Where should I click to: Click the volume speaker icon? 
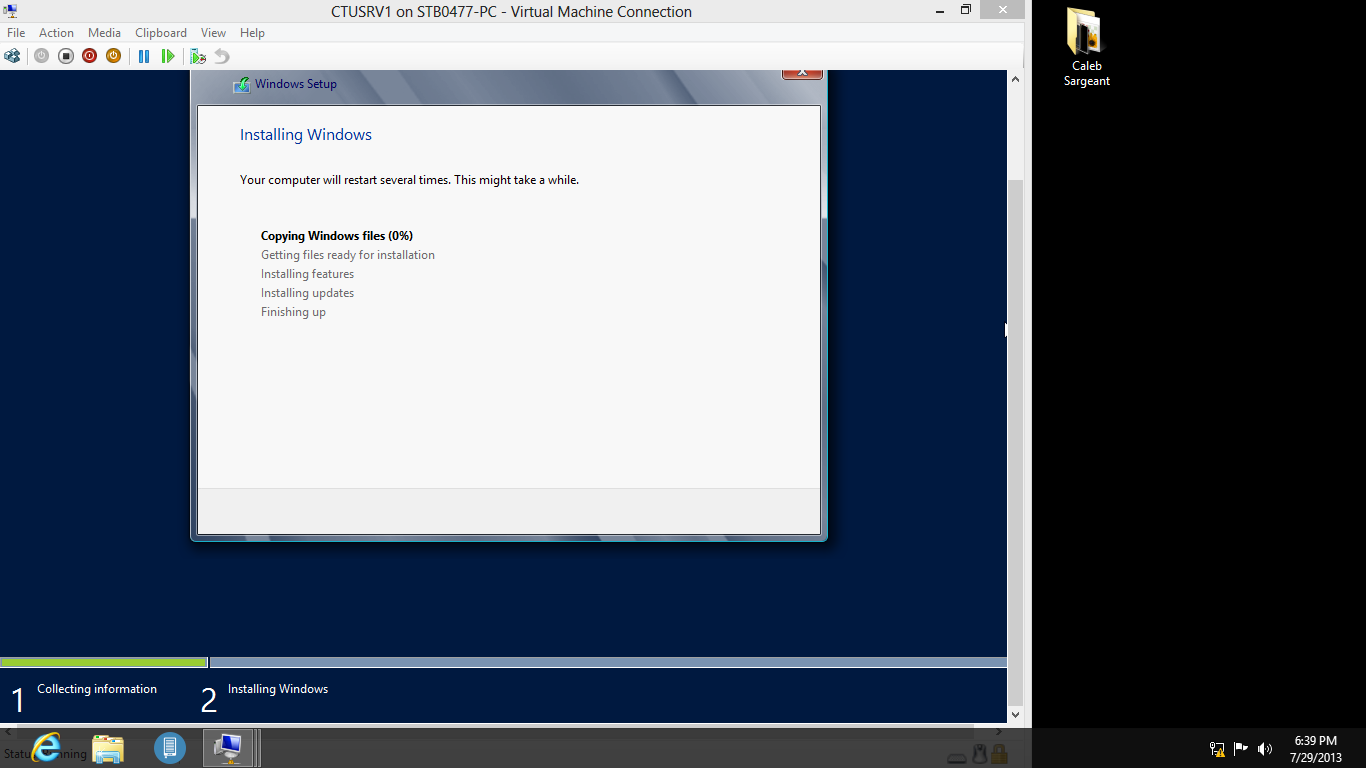pos(1265,749)
